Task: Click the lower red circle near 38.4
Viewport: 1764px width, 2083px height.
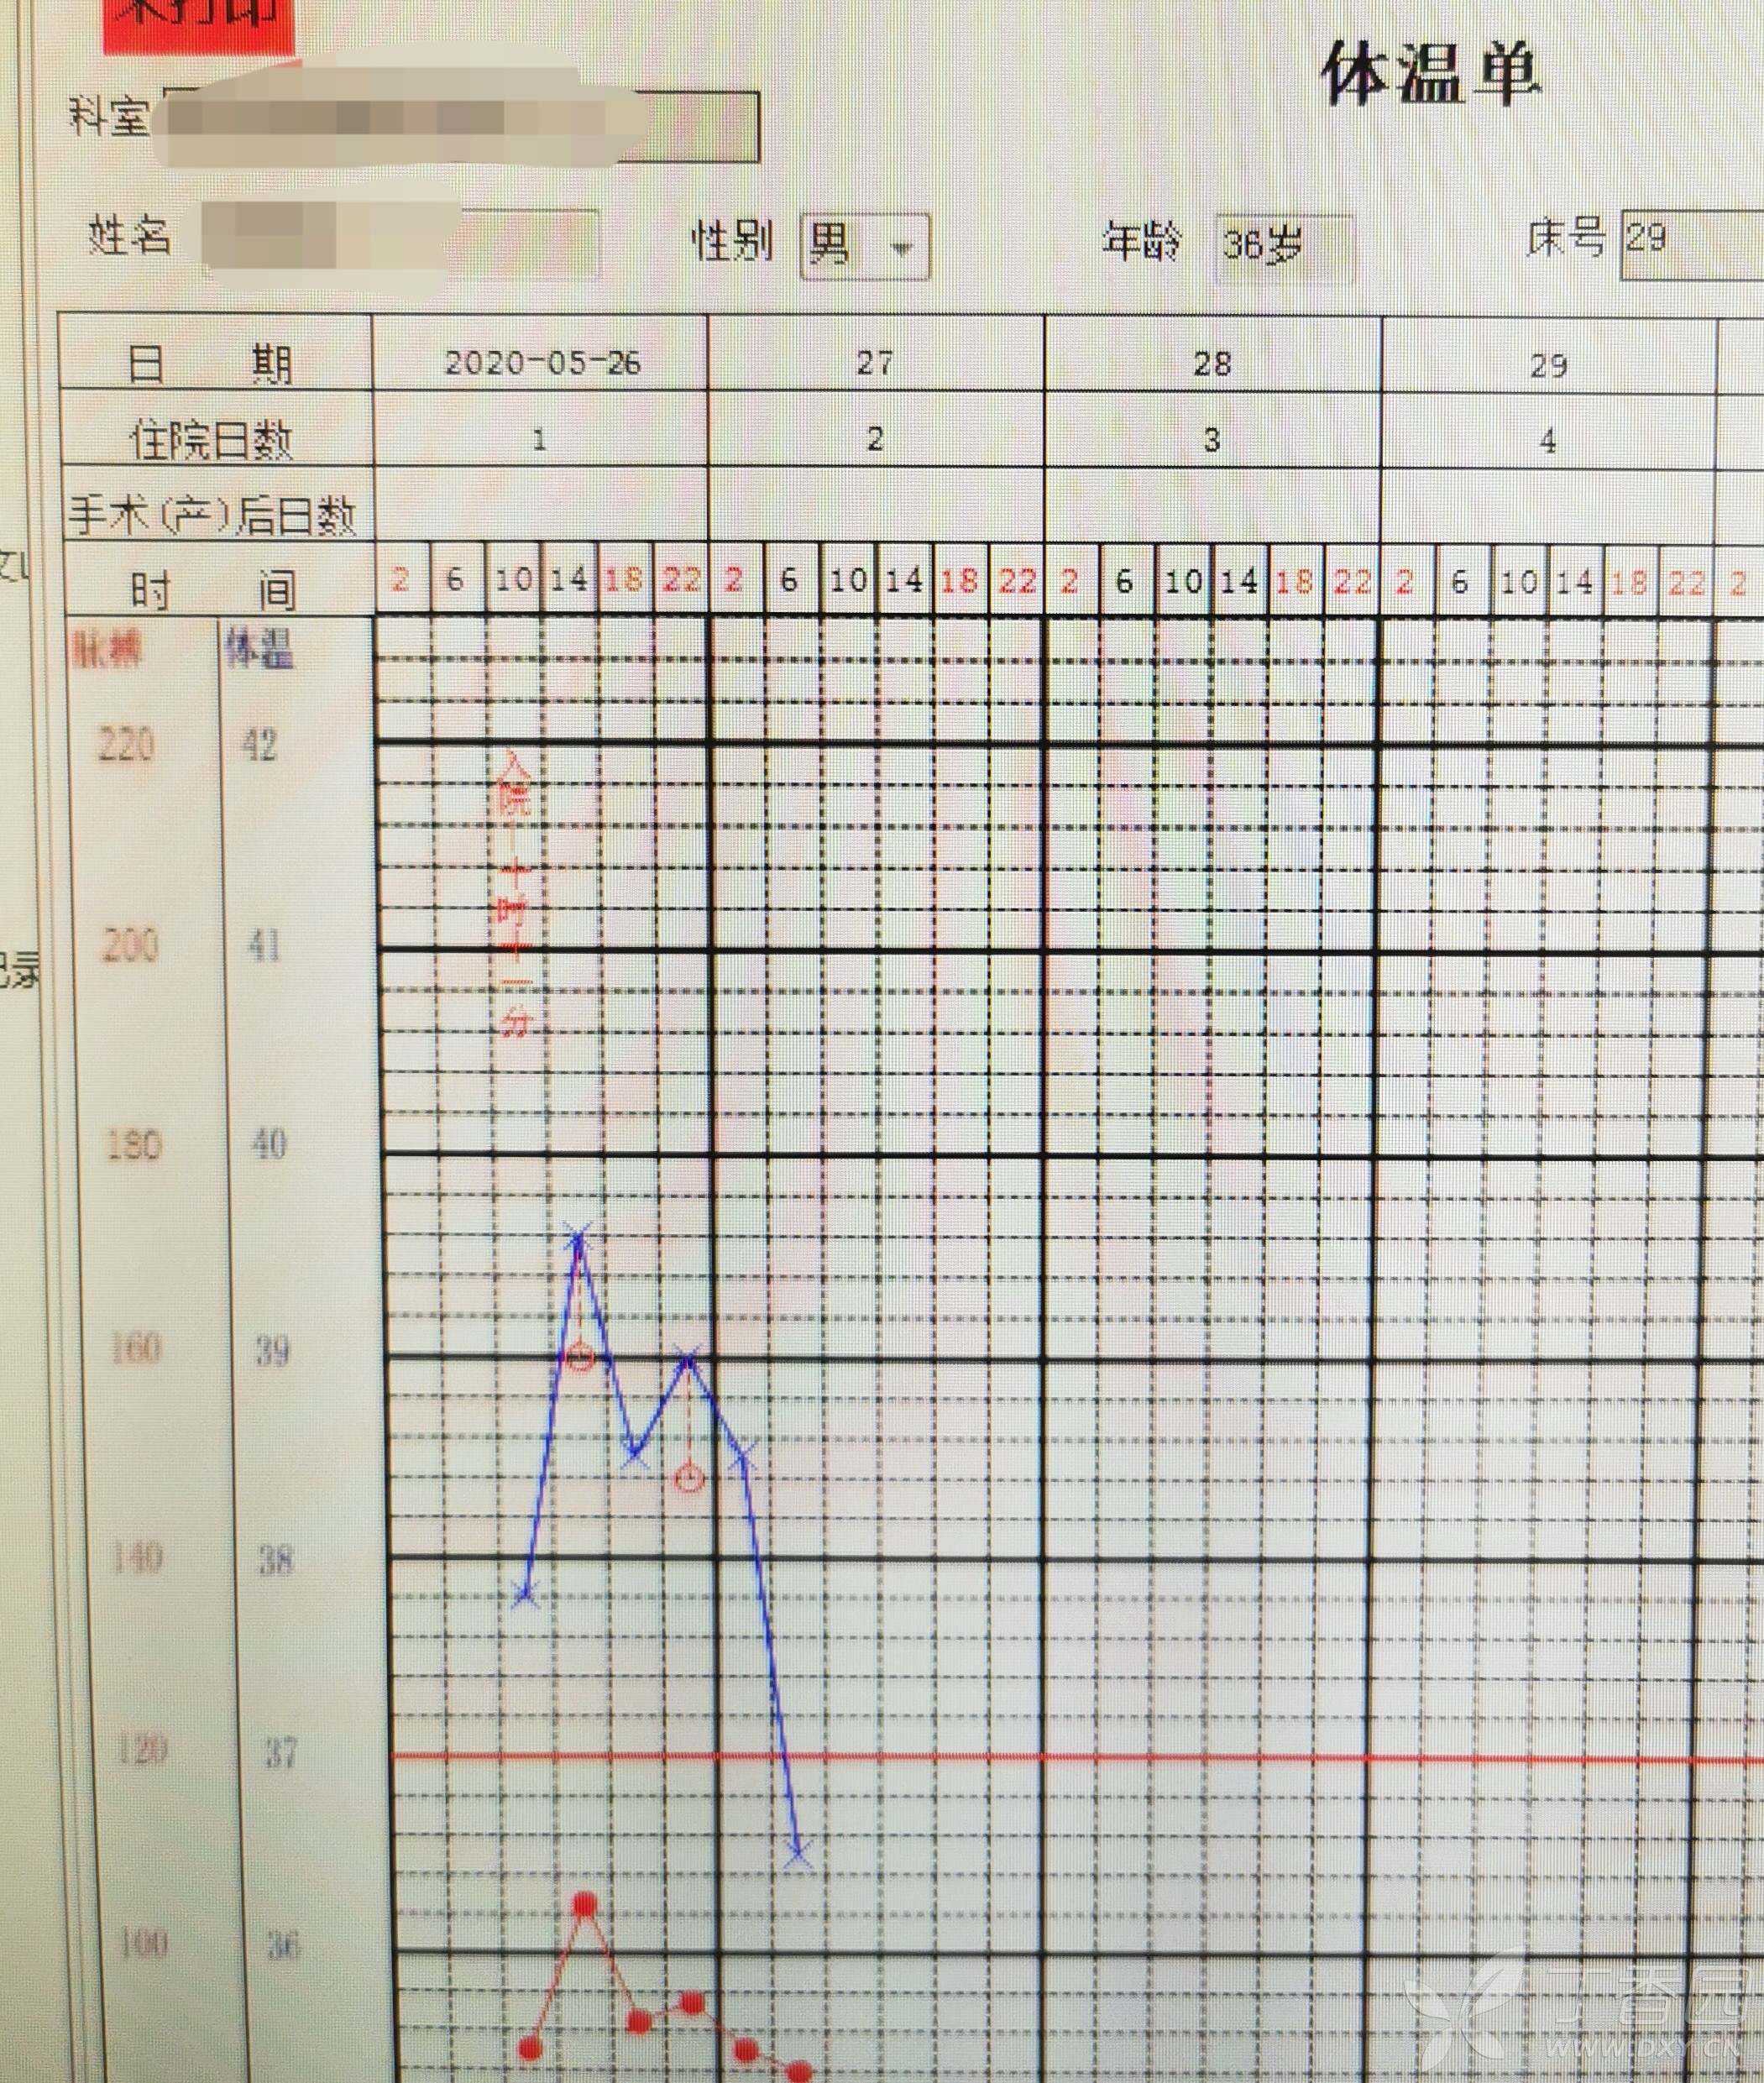Action: tap(688, 1479)
